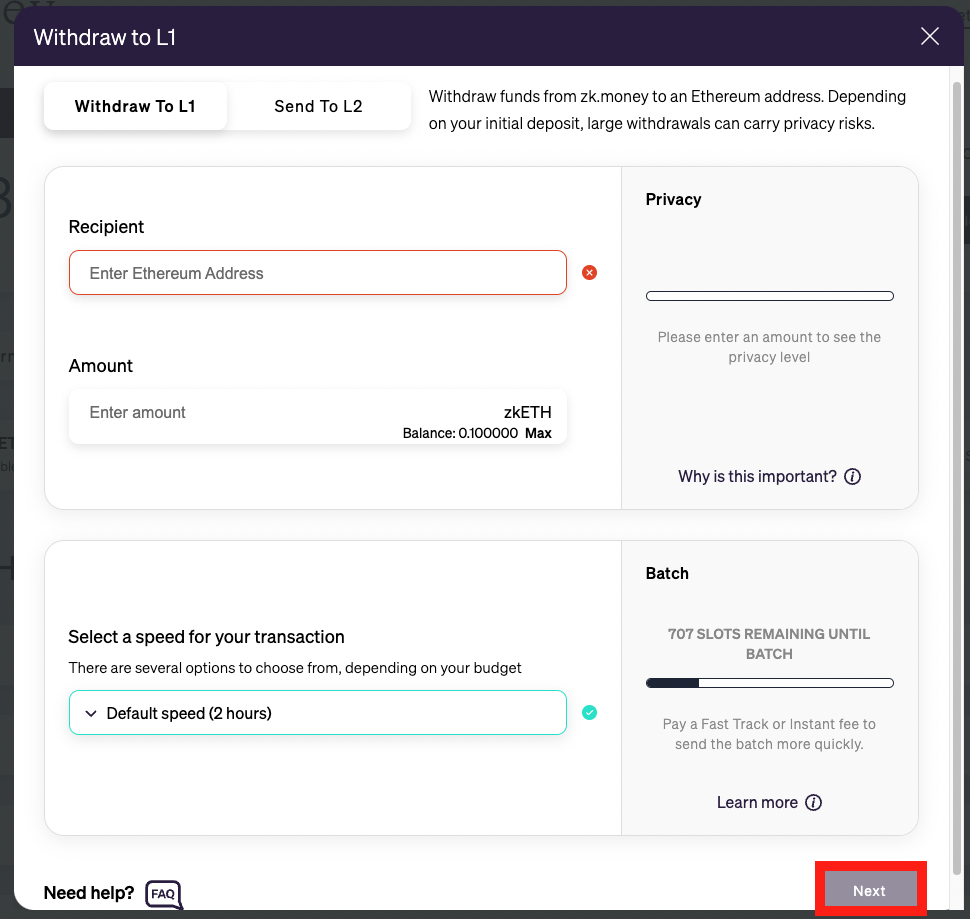Click info icon next to Learn more

[813, 802]
